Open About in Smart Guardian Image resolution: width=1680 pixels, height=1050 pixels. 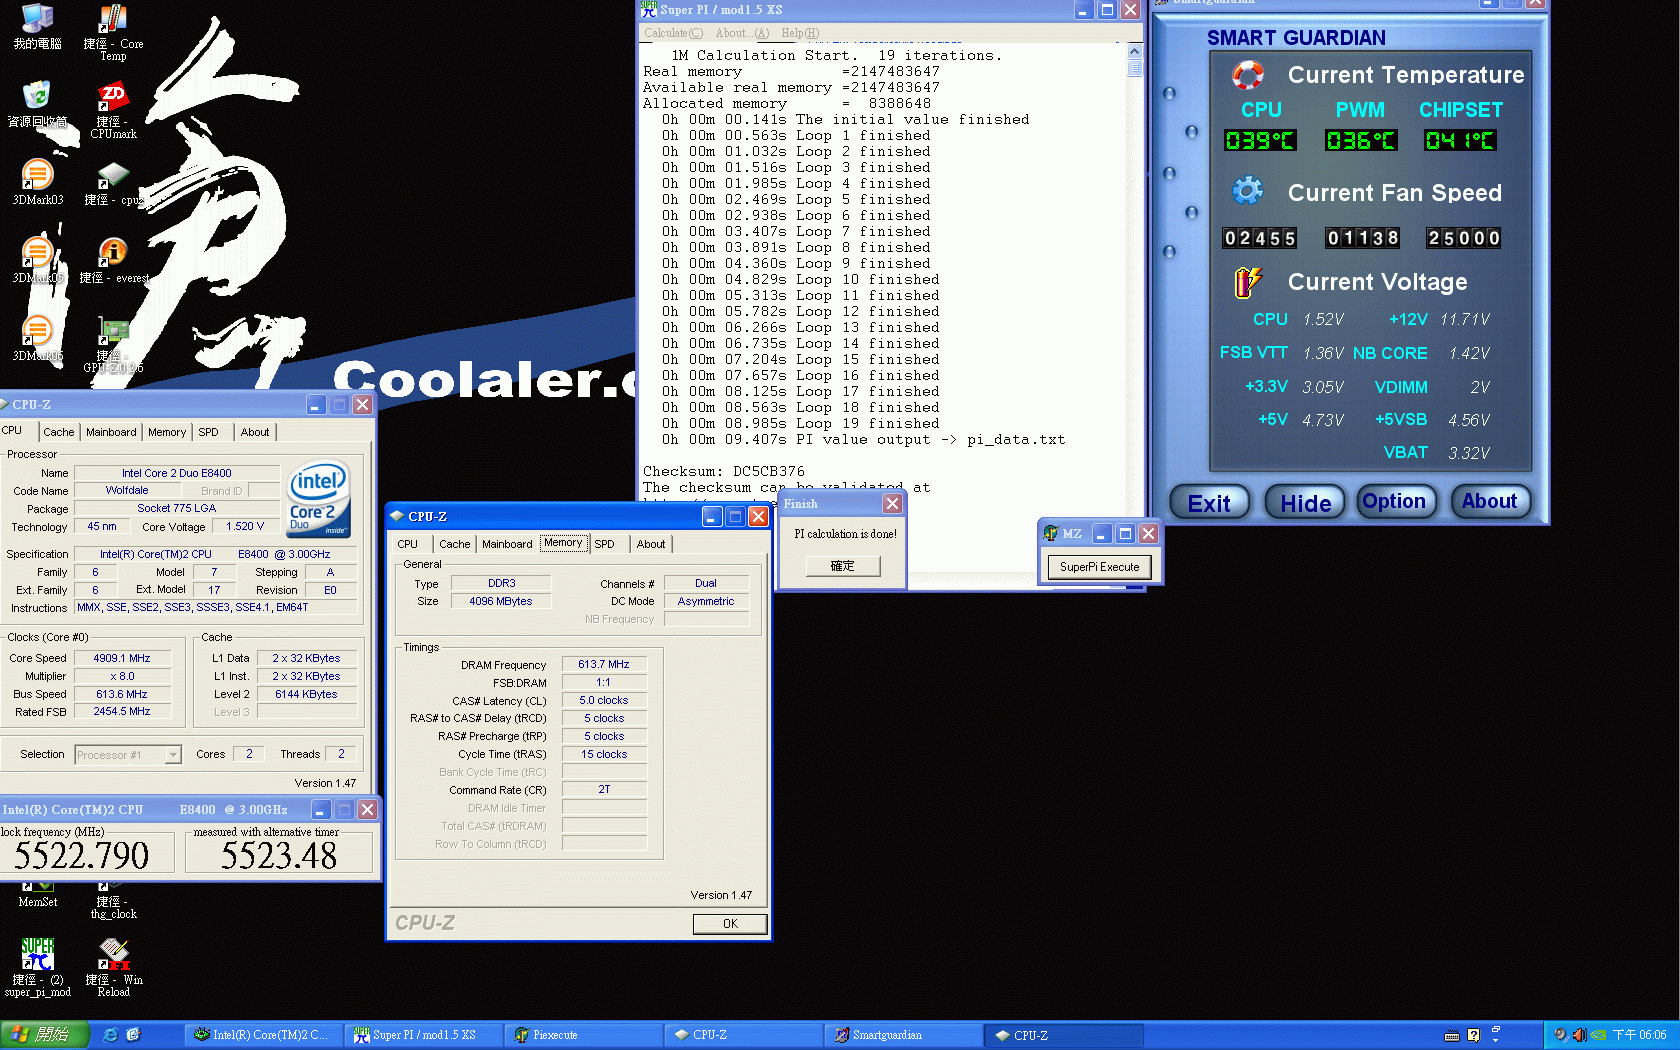[x=1489, y=502]
